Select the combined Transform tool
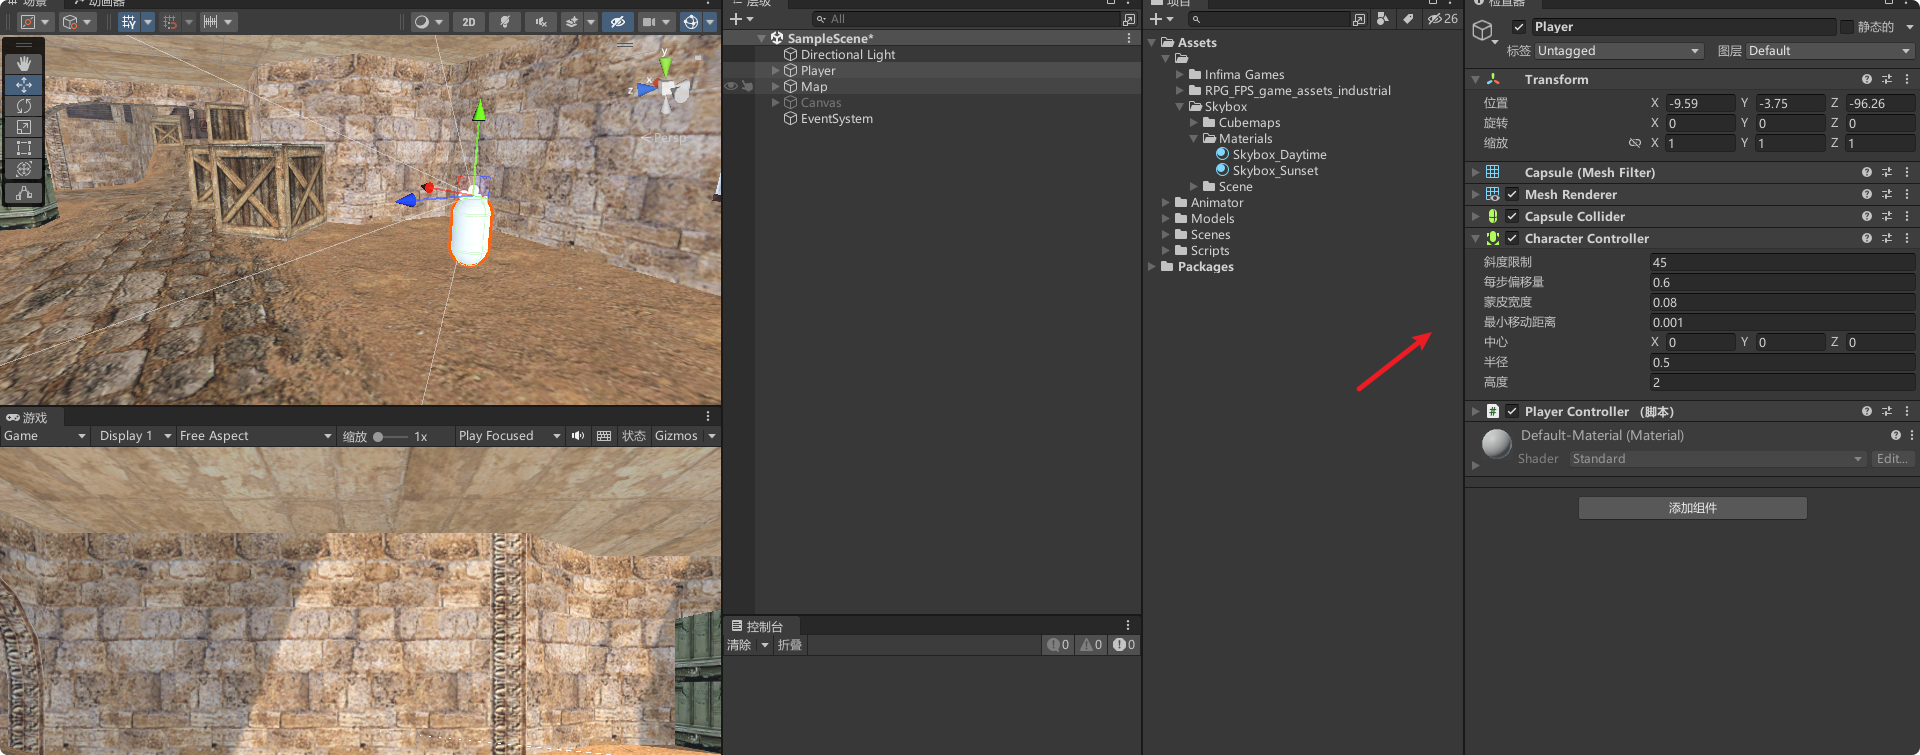This screenshot has width=1920, height=755. click(24, 169)
